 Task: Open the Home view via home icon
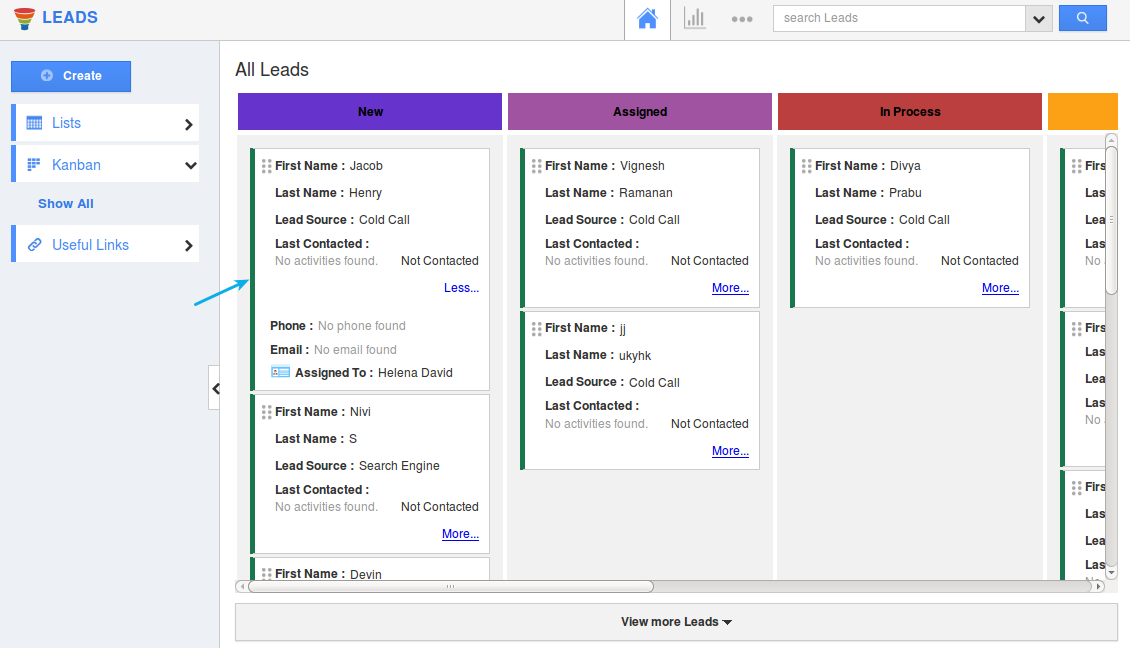point(646,18)
